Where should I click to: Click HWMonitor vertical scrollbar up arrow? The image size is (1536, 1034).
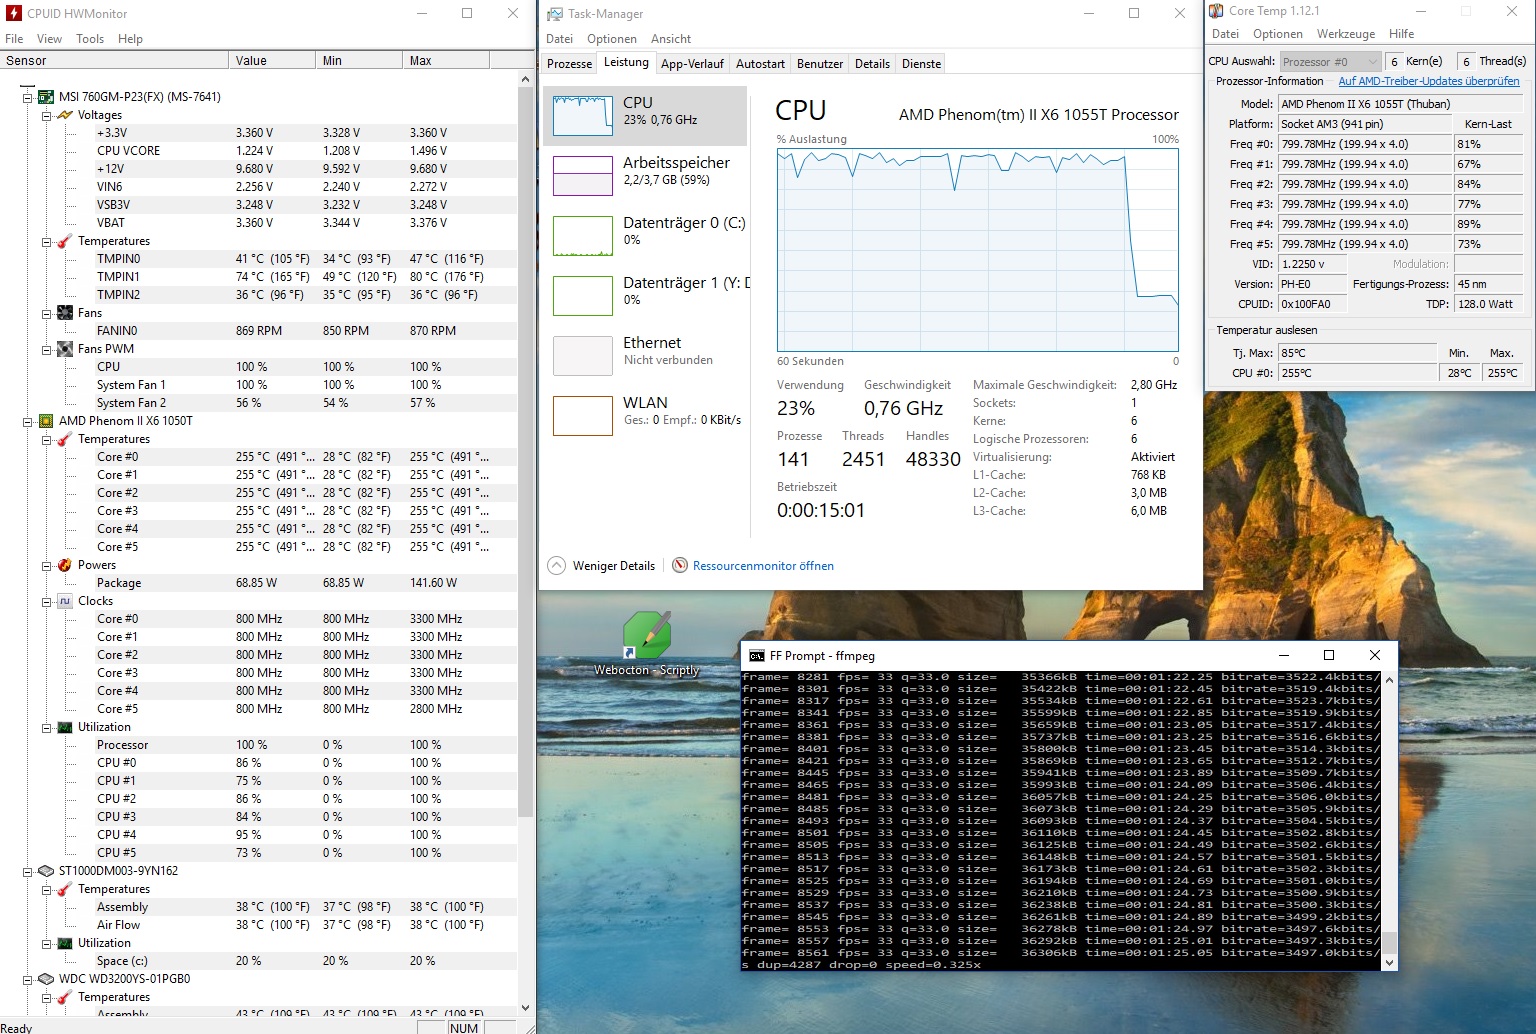point(526,79)
